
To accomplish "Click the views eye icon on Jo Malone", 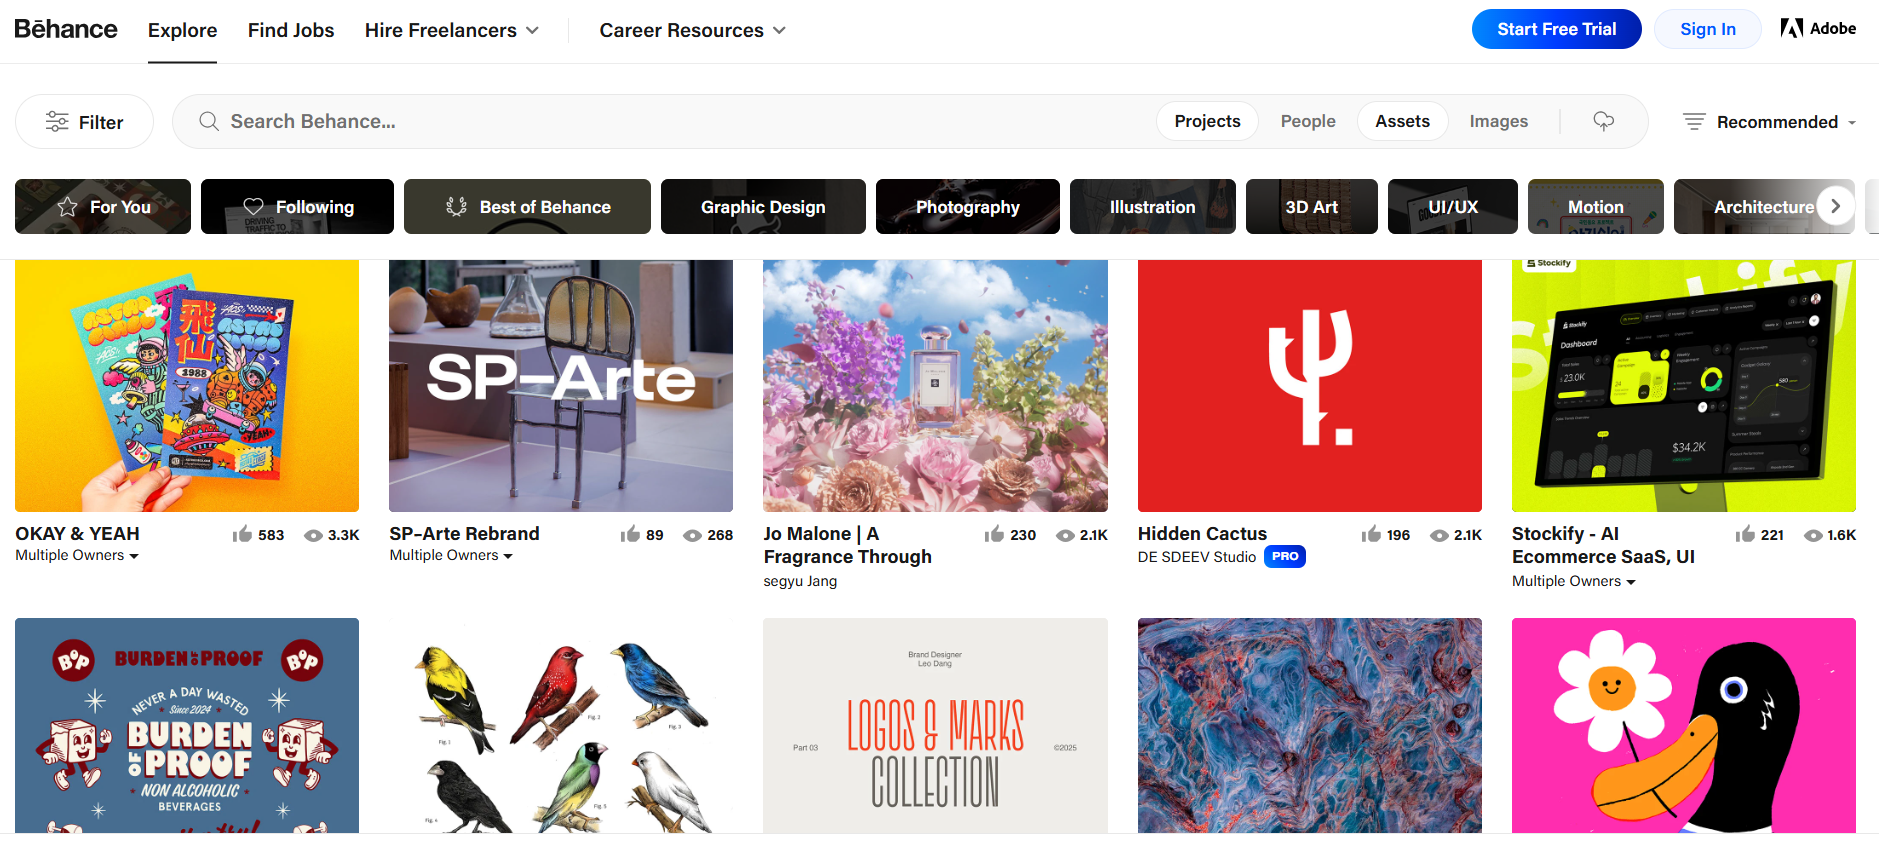I will tap(1066, 535).
